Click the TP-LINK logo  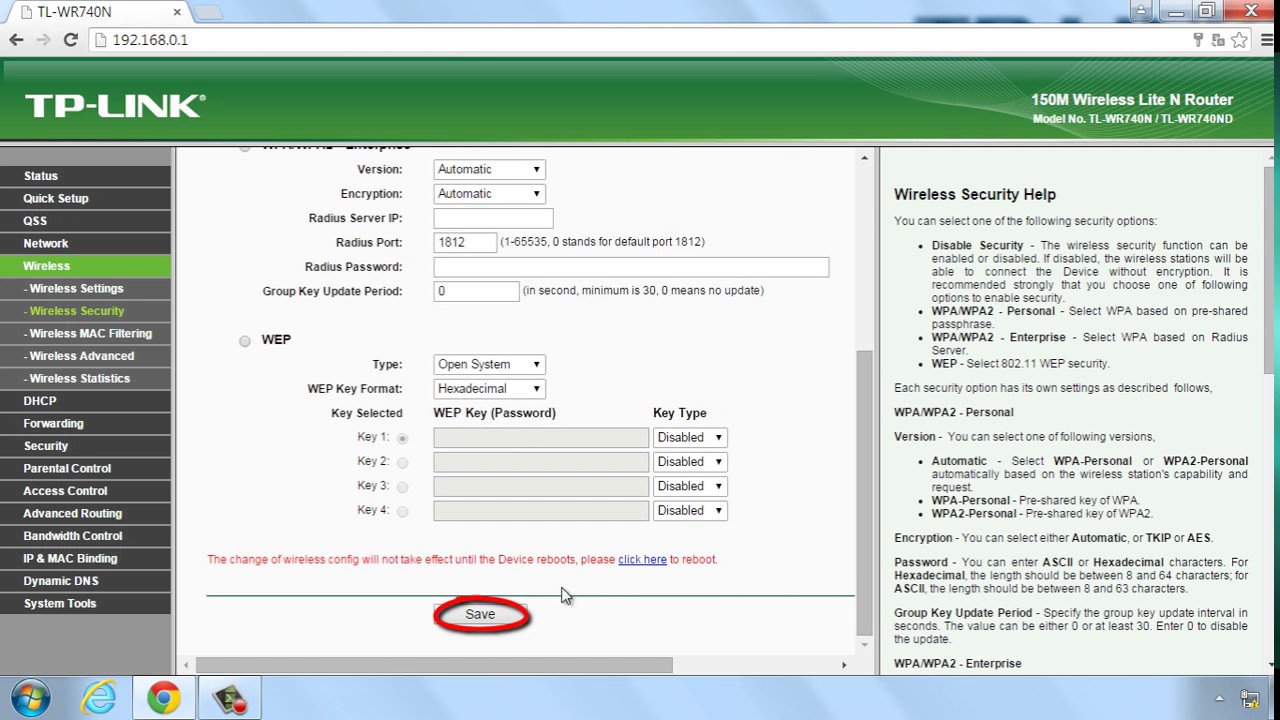tap(115, 105)
